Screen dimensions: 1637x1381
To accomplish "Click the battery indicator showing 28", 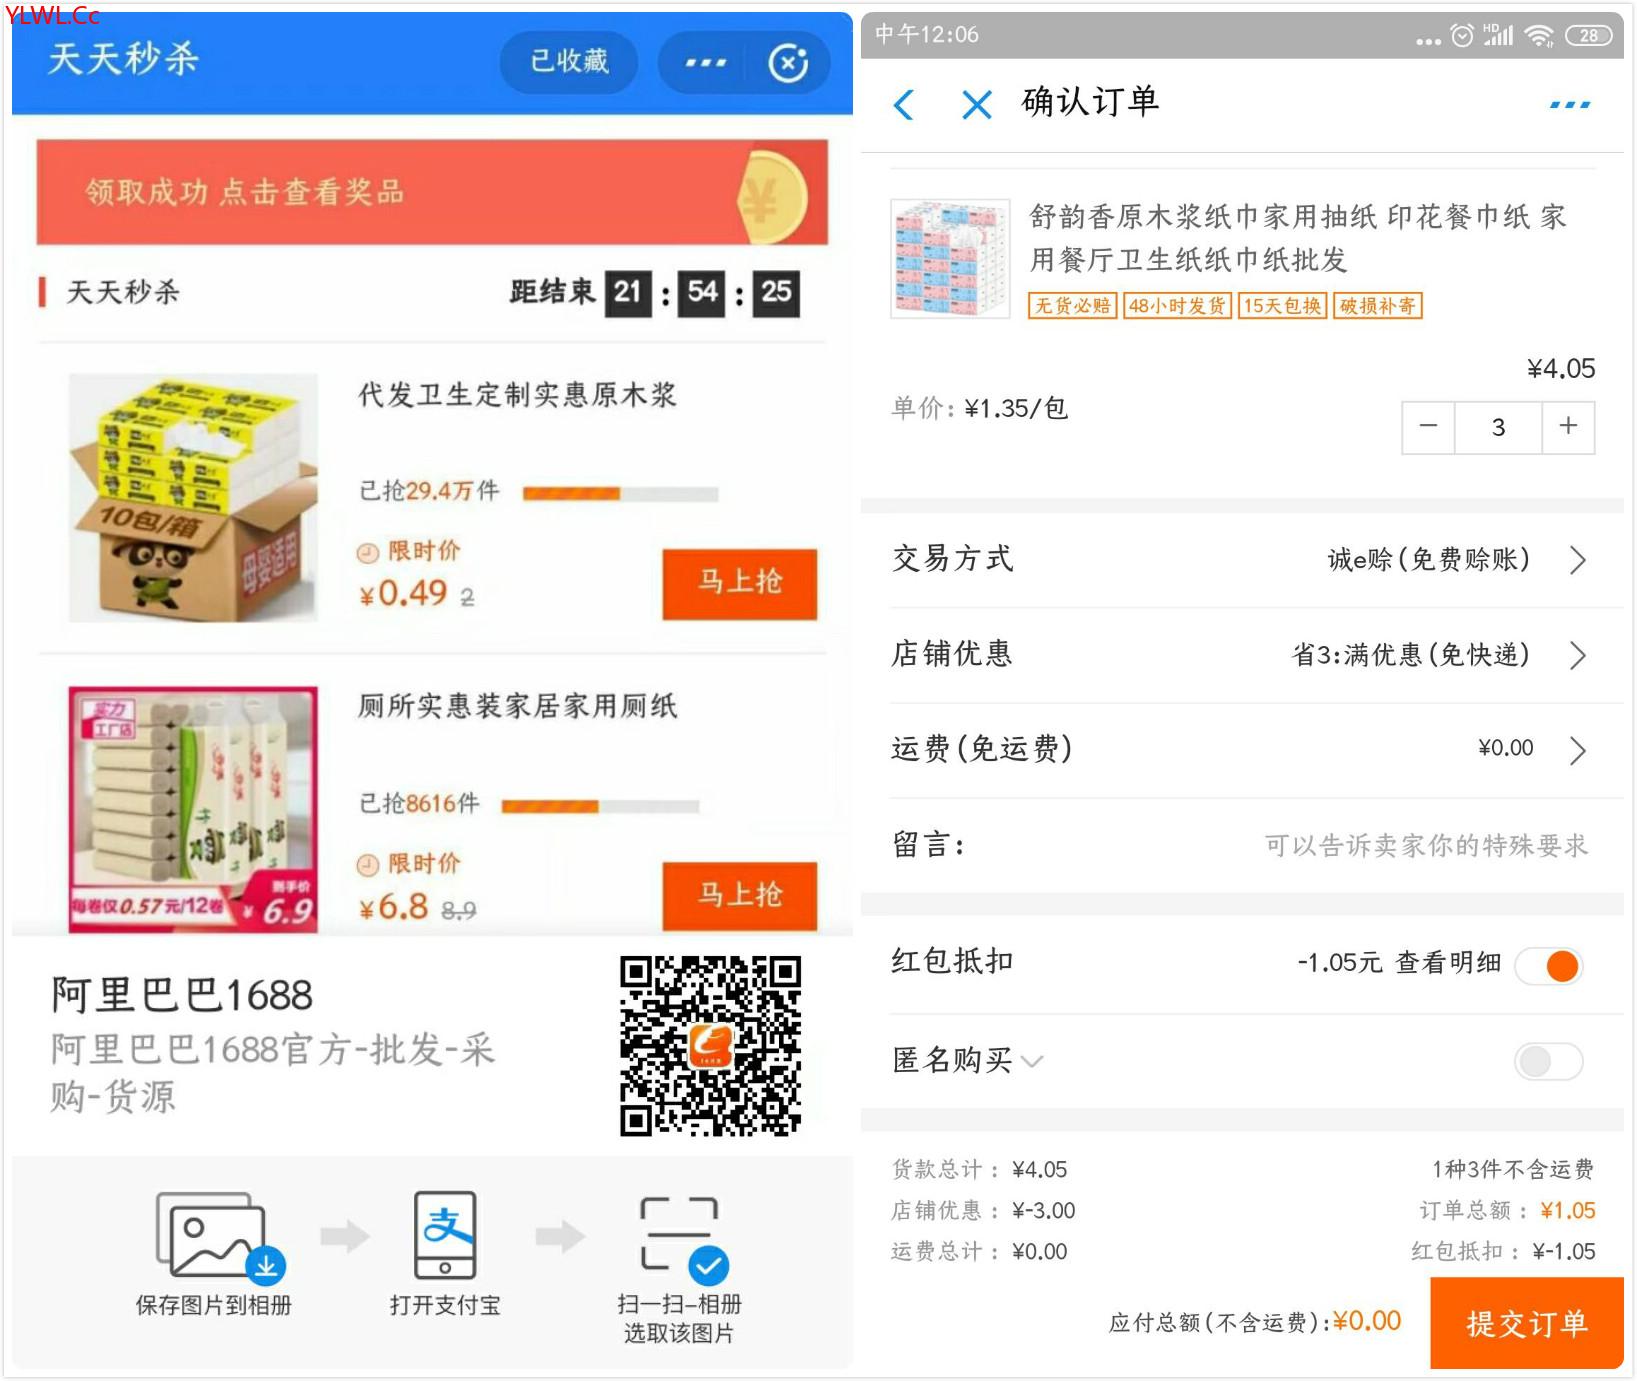I will tap(1589, 36).
